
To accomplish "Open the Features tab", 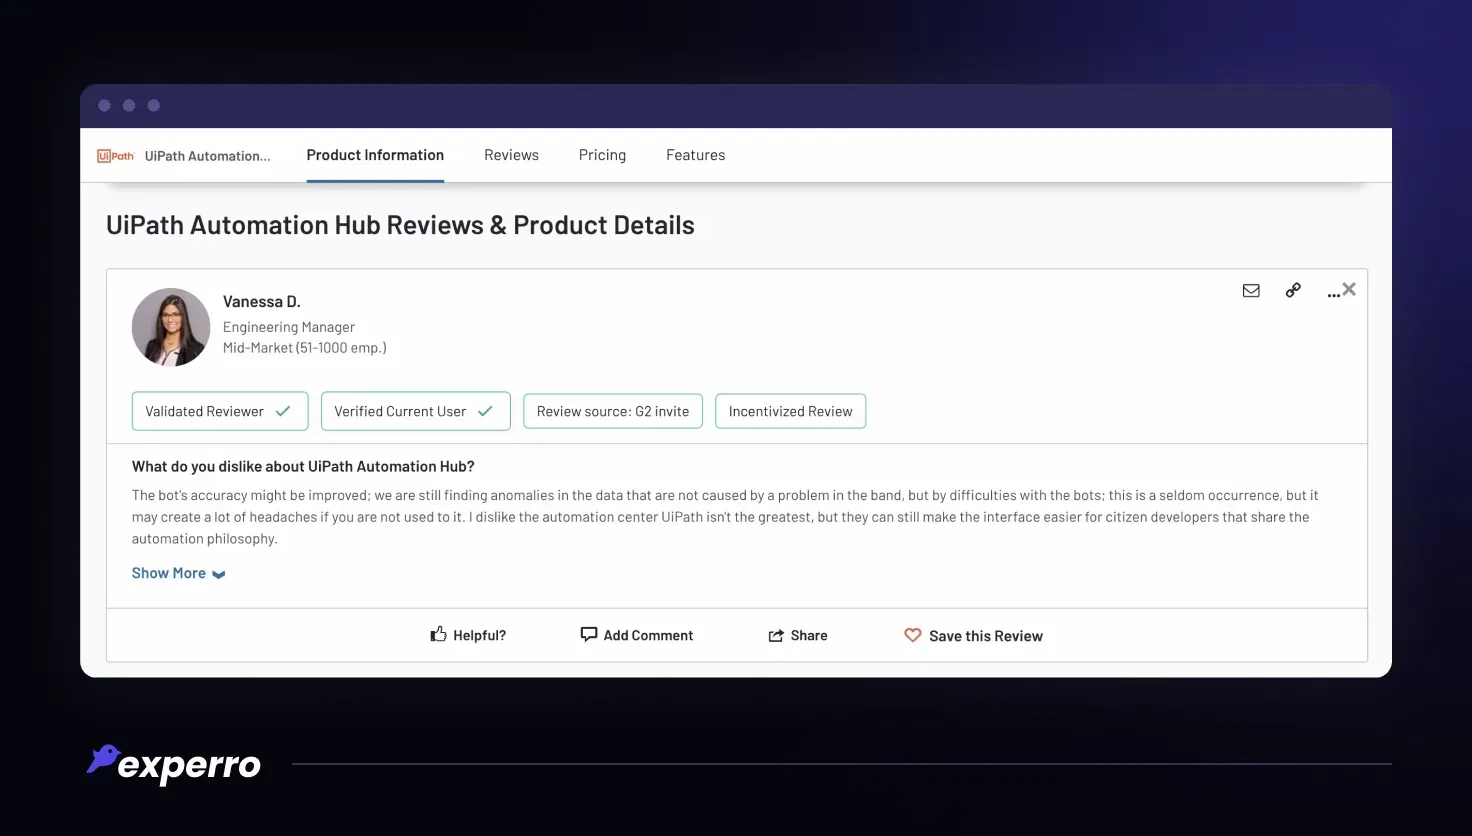I will coord(695,155).
